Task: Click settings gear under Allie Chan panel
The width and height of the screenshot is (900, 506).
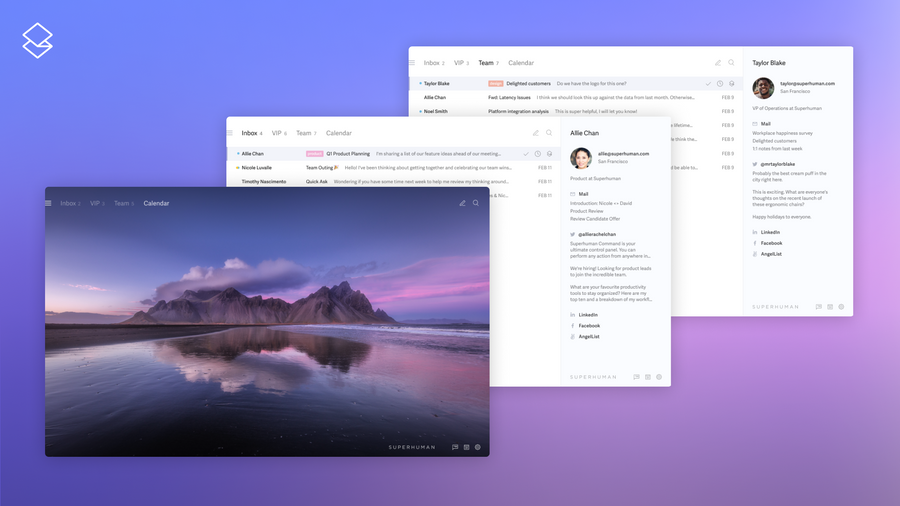Action: tap(659, 377)
